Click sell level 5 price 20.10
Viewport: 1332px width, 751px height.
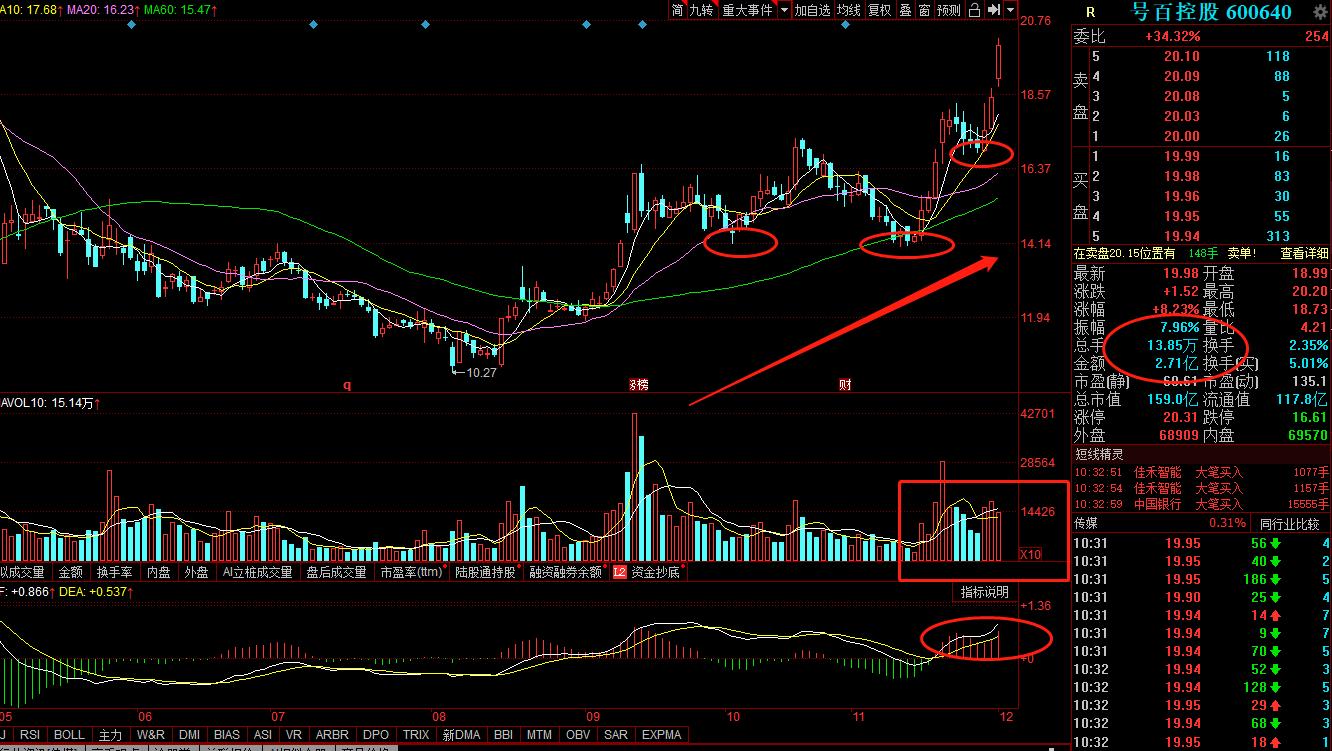point(1182,57)
